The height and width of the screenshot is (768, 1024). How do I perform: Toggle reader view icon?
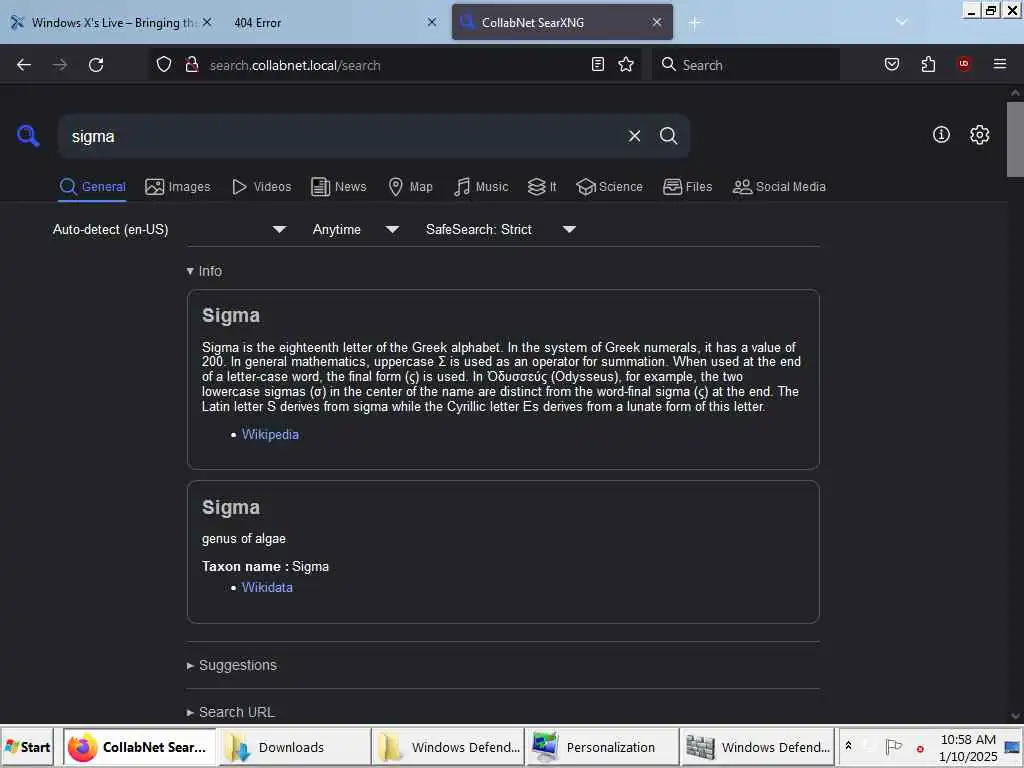[x=598, y=64]
